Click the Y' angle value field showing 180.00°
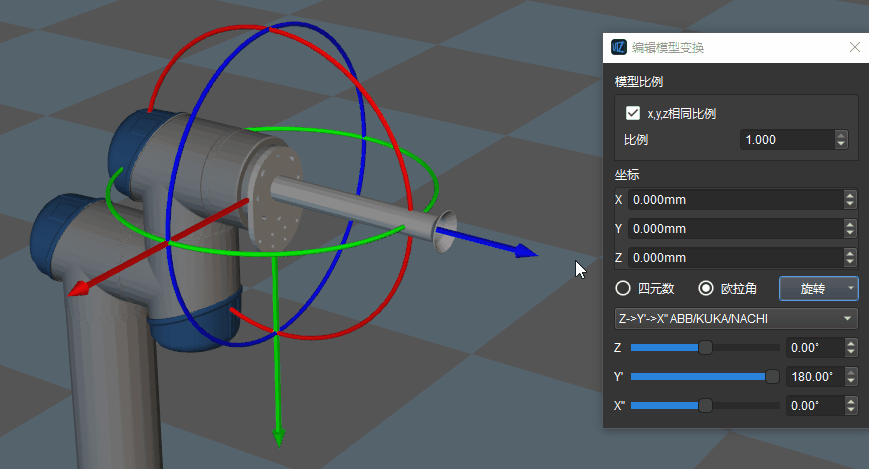 (812, 377)
